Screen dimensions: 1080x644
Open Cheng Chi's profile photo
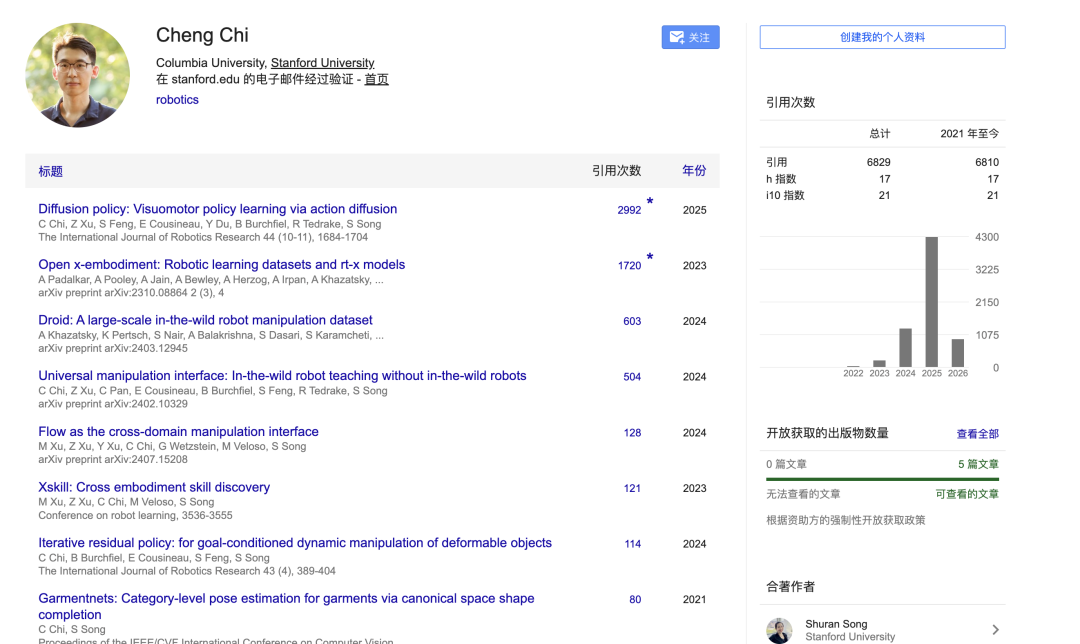[77, 75]
